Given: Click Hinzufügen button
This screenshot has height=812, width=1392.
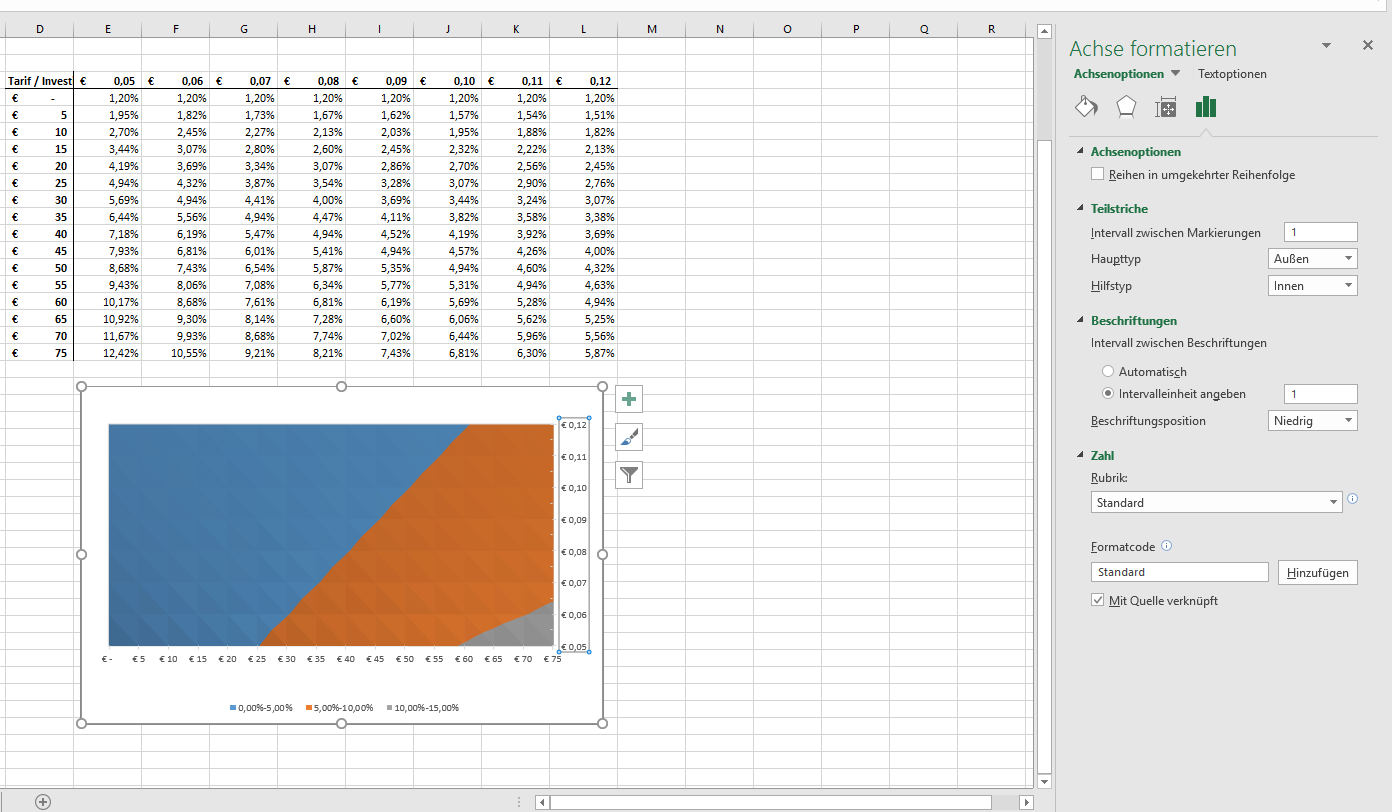Looking at the screenshot, I should (1318, 573).
